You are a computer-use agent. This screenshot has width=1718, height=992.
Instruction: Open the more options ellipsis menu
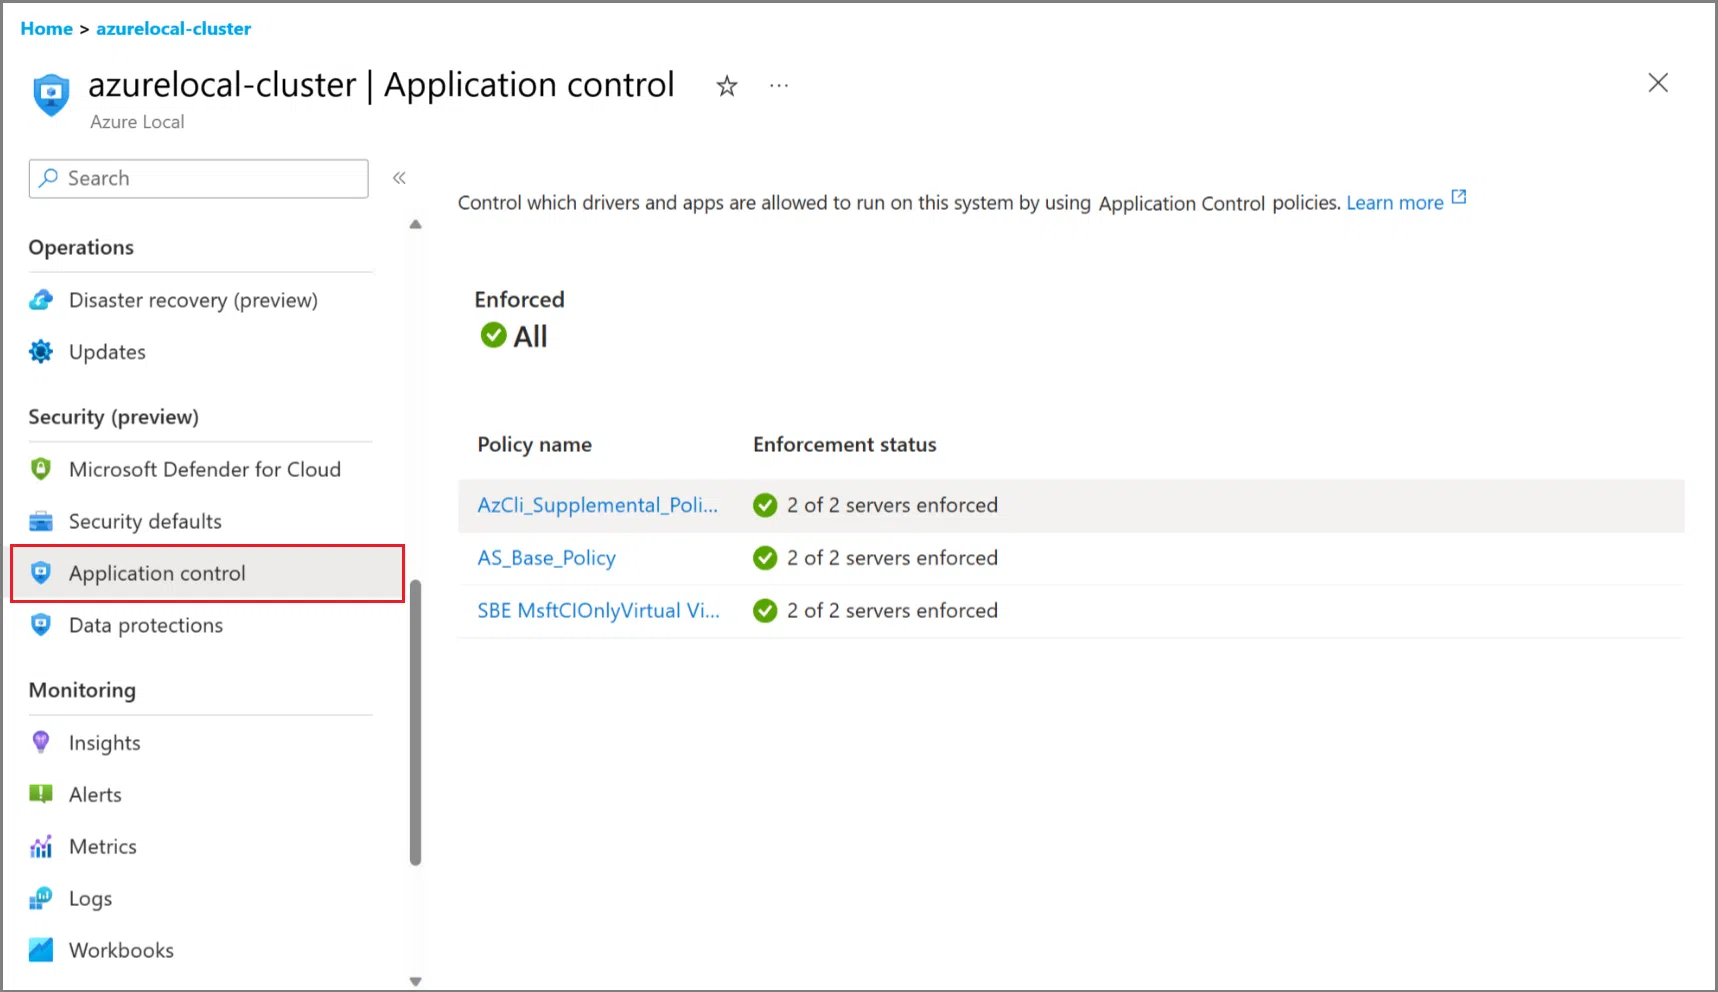click(x=779, y=87)
